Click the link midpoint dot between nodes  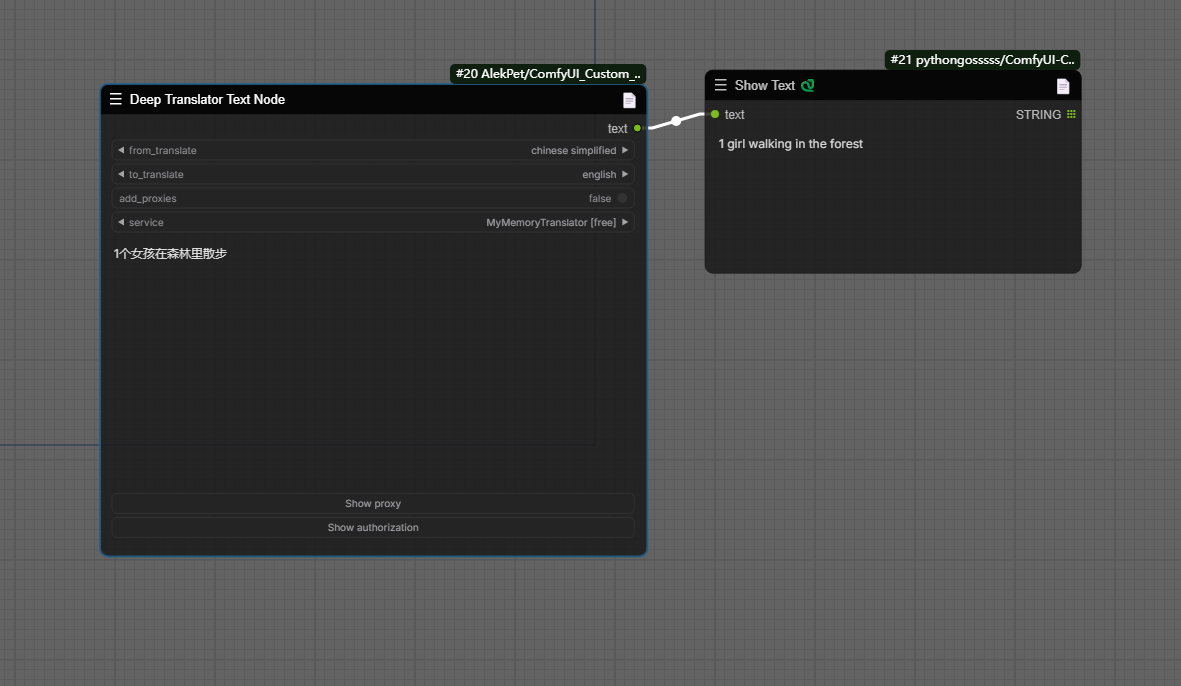(x=676, y=121)
